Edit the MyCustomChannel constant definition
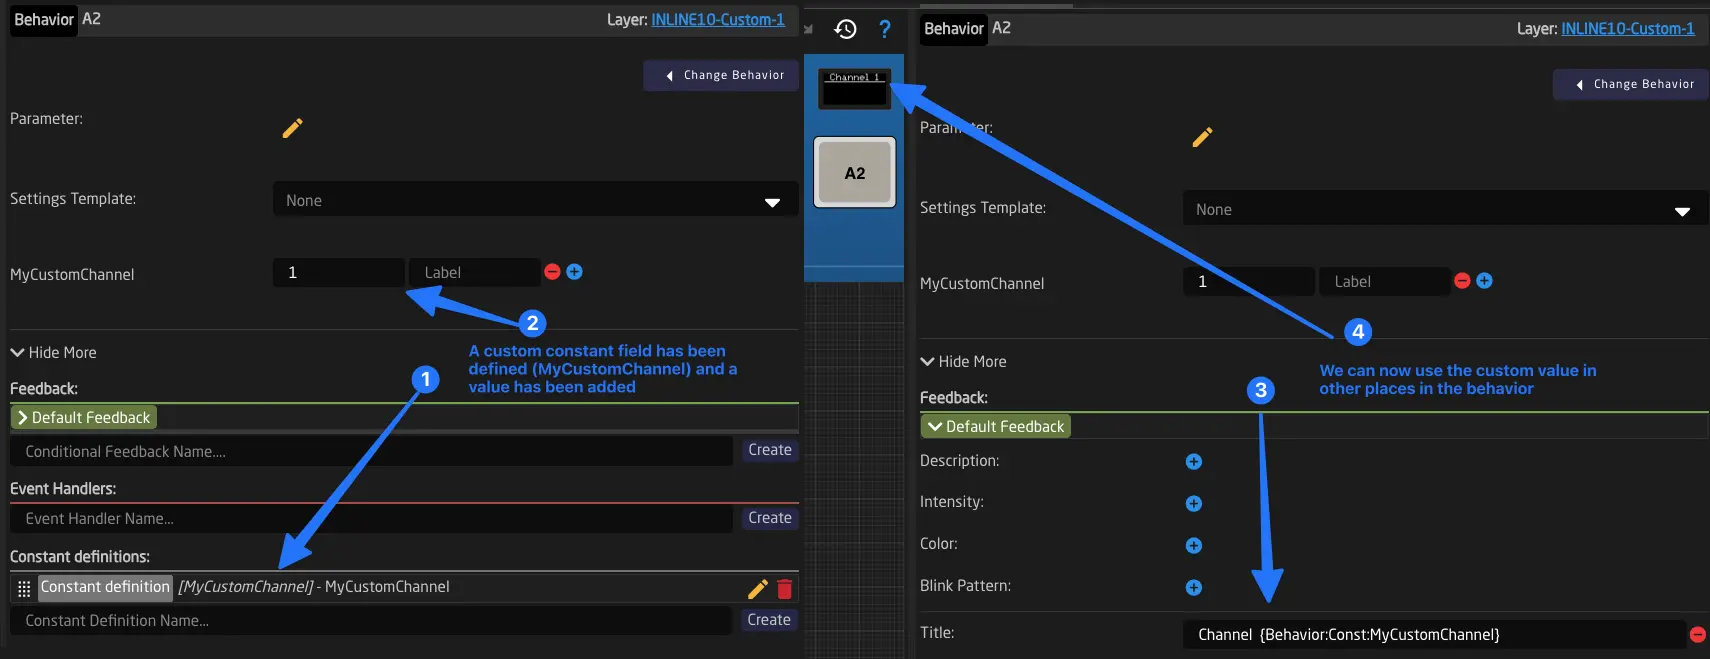 pyautogui.click(x=758, y=588)
